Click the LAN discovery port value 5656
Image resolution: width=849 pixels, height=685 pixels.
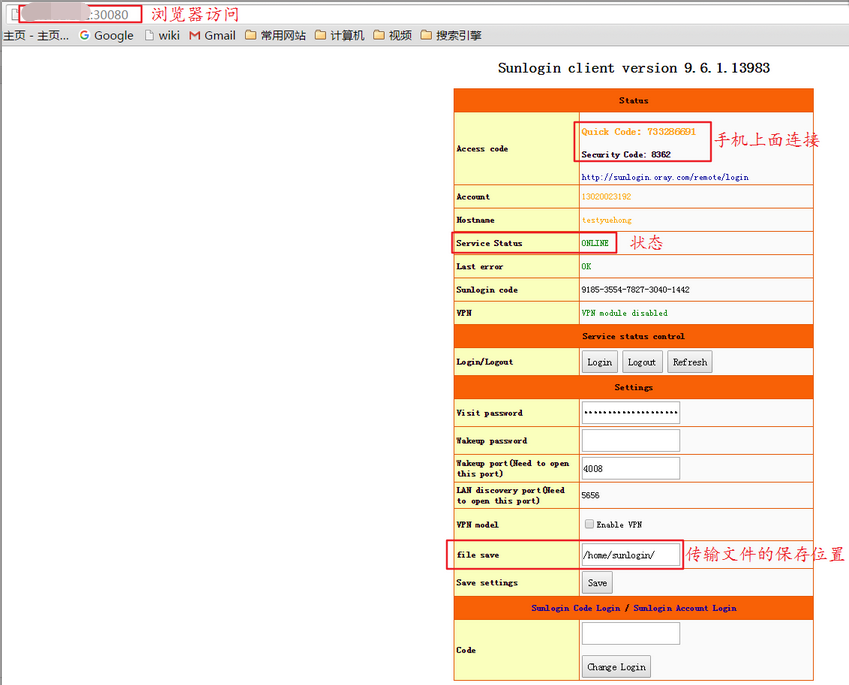click(x=590, y=495)
